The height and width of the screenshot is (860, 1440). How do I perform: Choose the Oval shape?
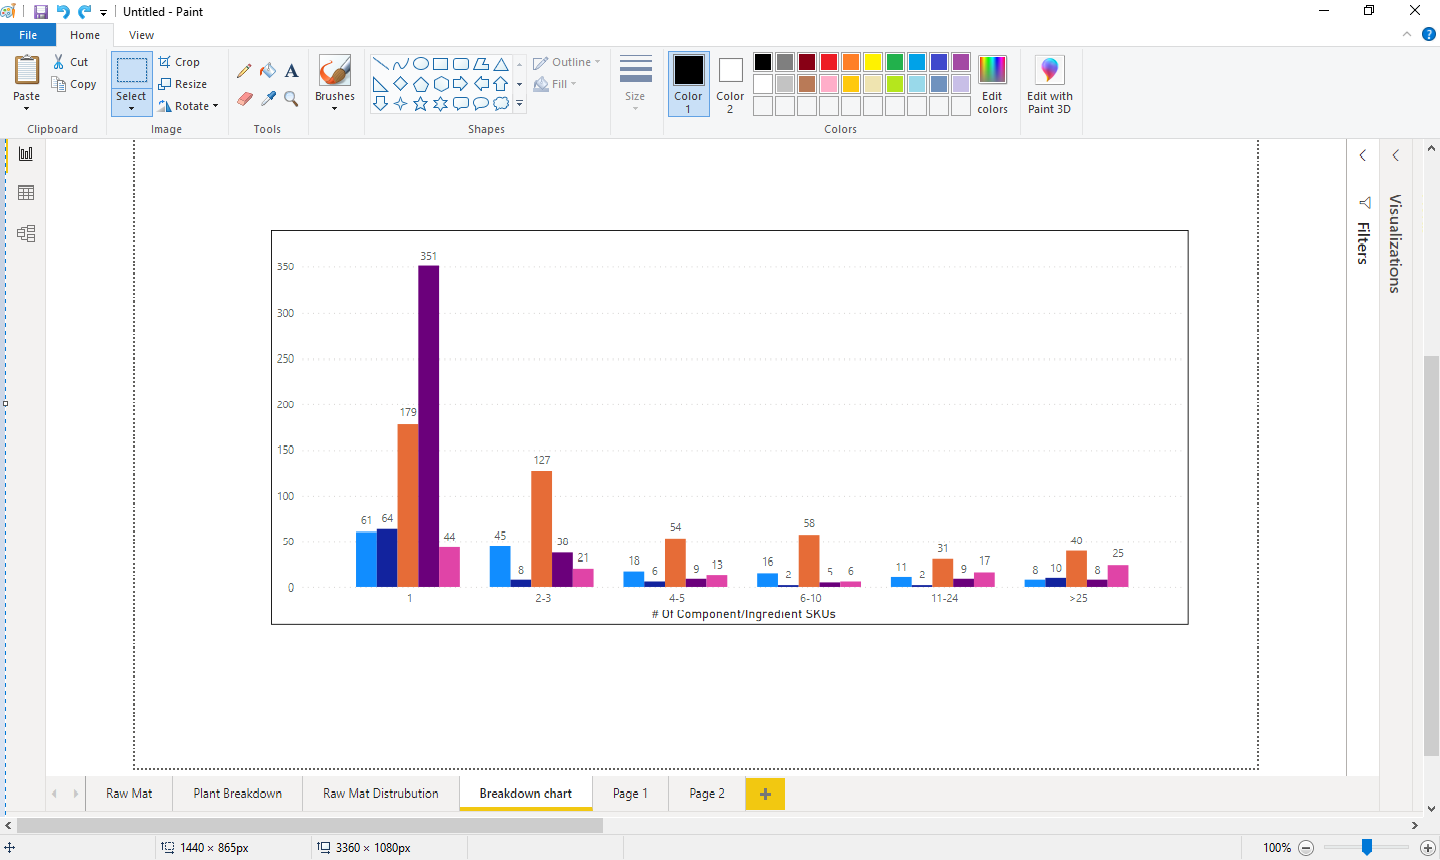pos(421,64)
